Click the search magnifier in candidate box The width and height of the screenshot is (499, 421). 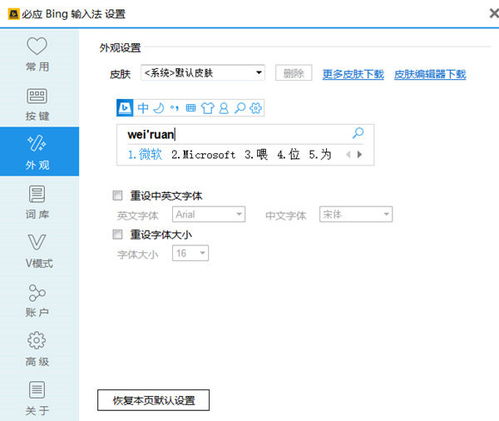click(358, 133)
